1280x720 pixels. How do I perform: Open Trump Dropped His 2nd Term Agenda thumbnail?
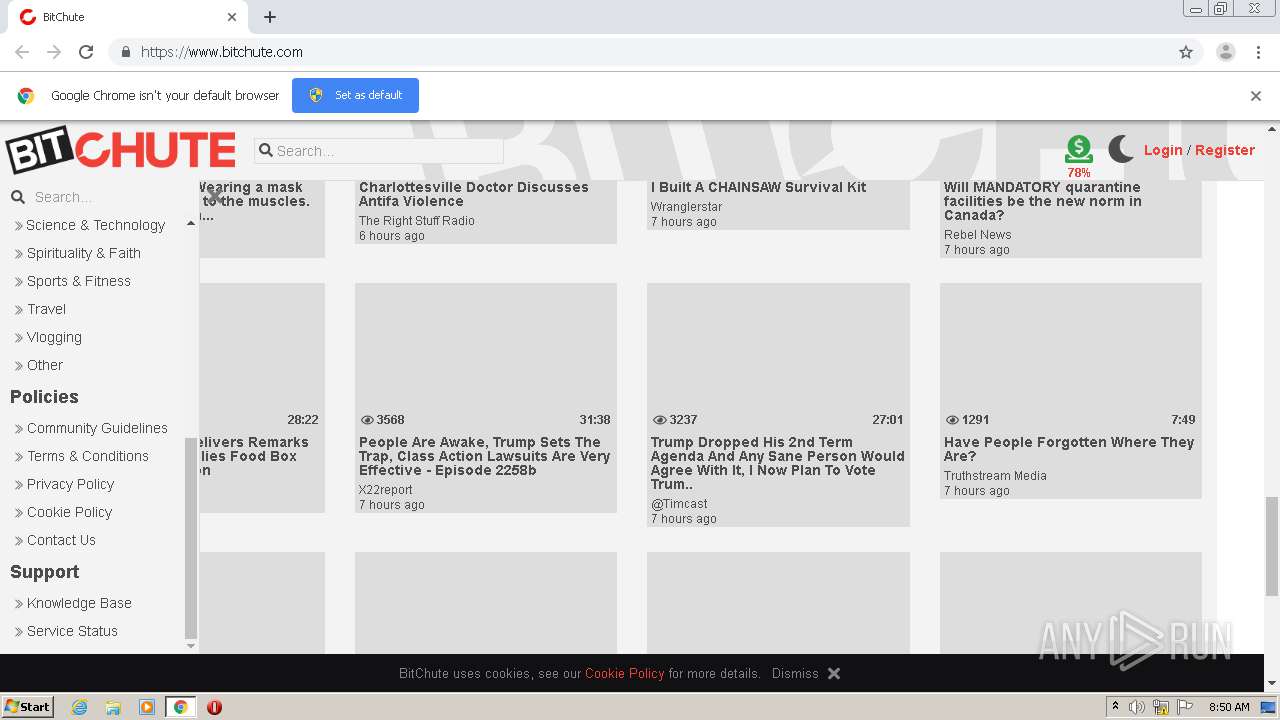coord(778,357)
